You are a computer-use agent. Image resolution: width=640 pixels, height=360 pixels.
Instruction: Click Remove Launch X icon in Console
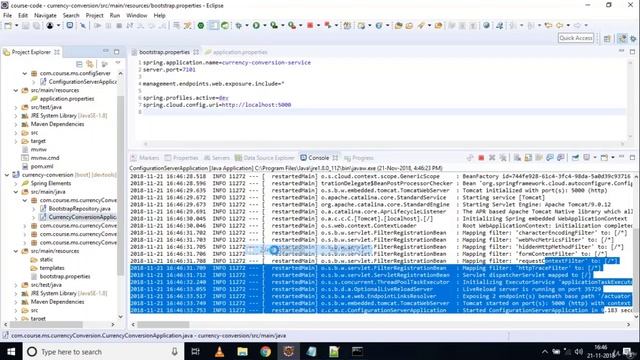pos(492,158)
